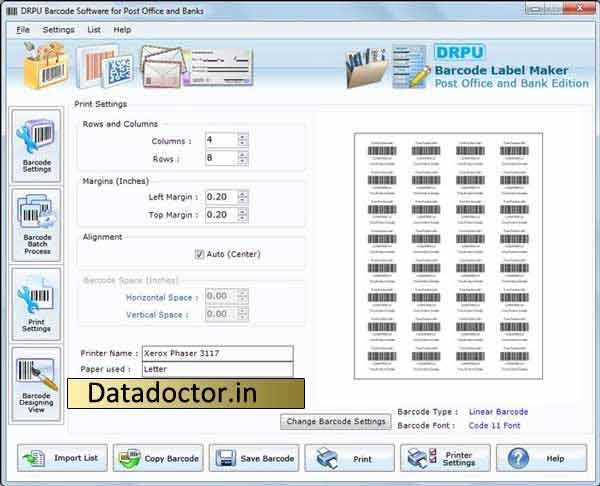Click the file folder banner icon

[x=367, y=68]
